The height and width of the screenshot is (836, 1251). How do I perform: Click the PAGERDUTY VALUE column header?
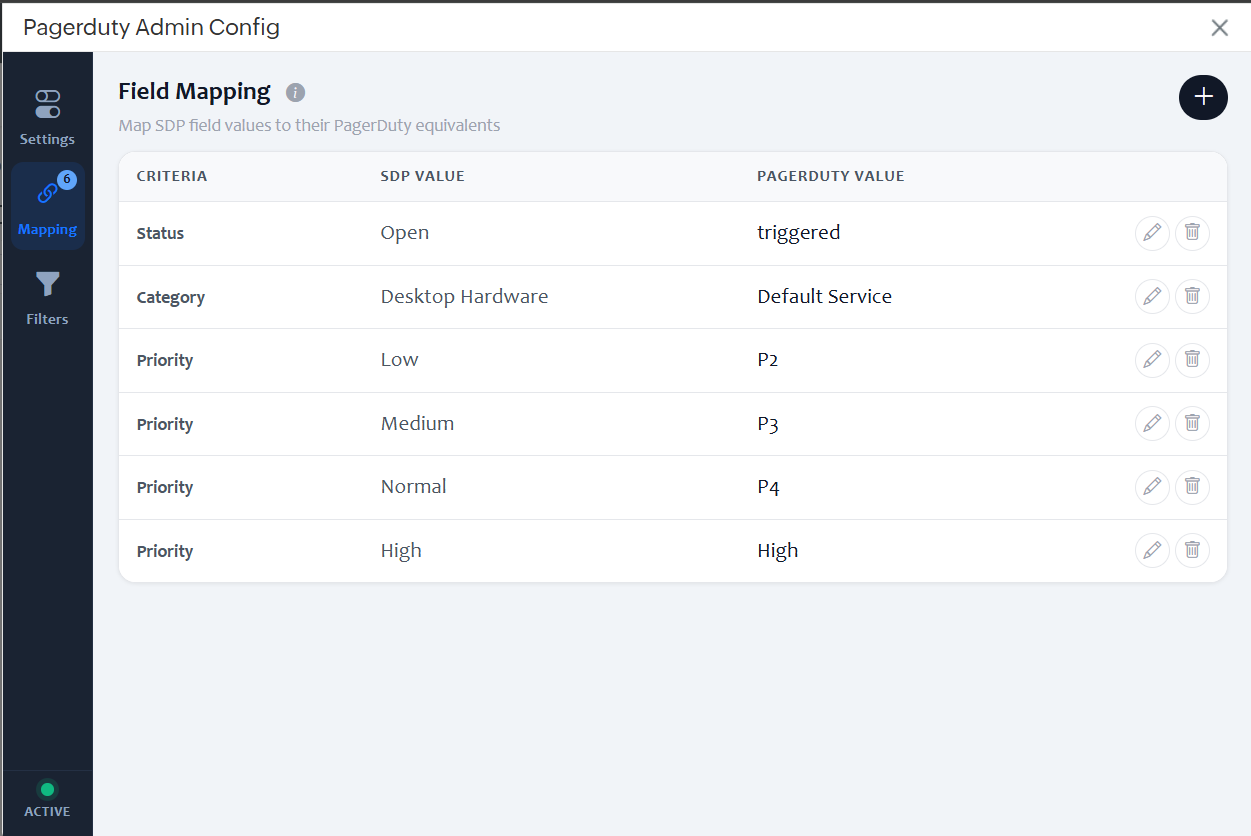tap(831, 176)
